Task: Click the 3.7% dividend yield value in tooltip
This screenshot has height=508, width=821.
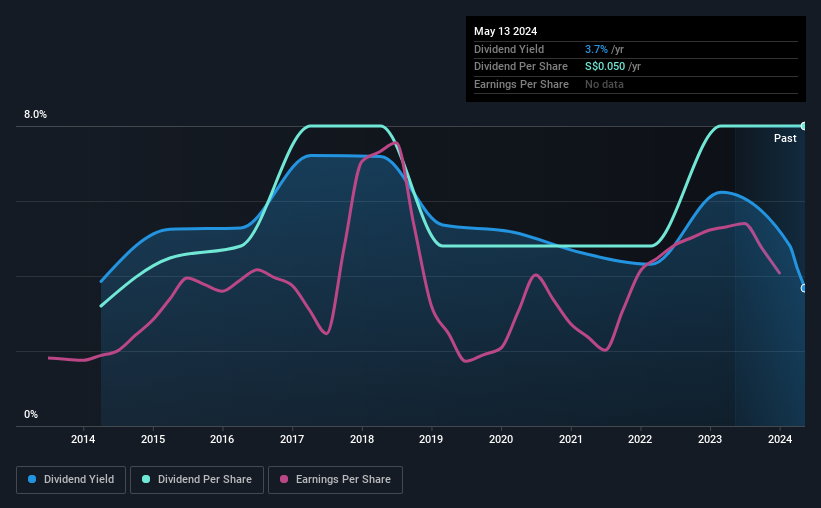Action: point(596,49)
